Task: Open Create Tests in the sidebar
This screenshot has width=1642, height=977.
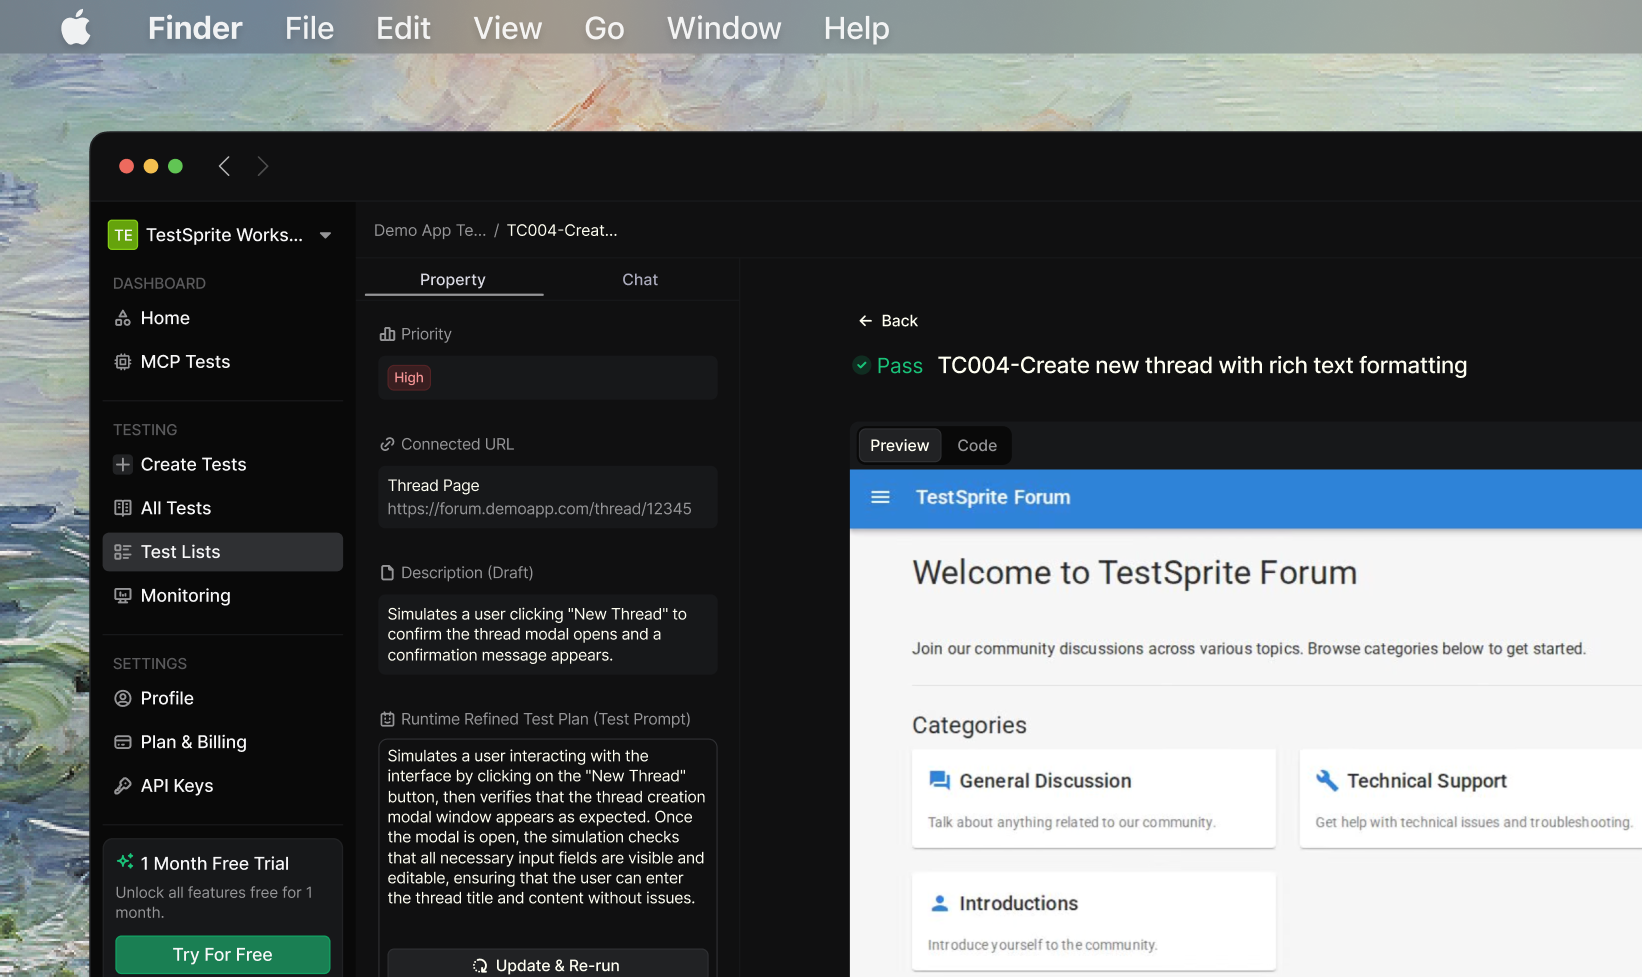Action: (223, 465)
